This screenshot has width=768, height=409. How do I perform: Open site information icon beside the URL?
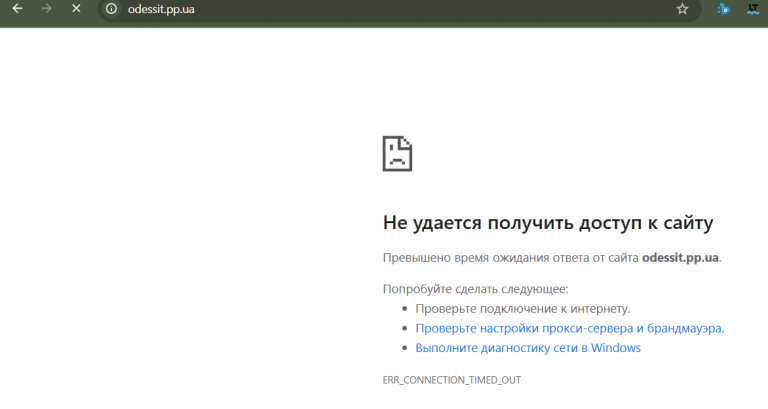(x=112, y=9)
